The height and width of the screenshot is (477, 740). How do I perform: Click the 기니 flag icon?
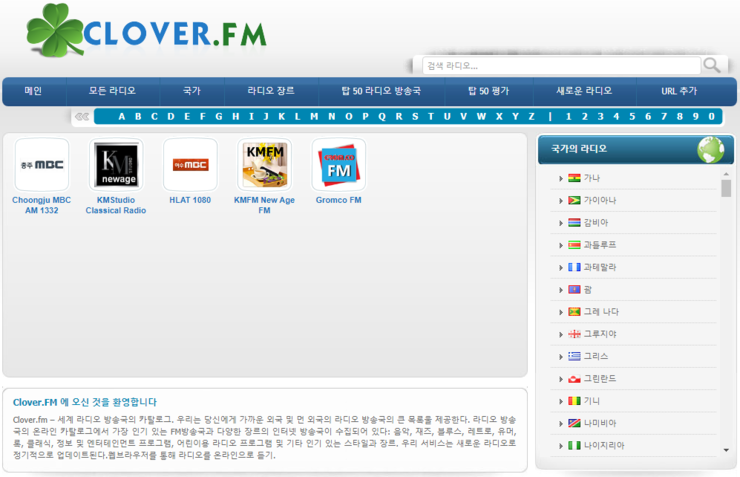(x=574, y=401)
